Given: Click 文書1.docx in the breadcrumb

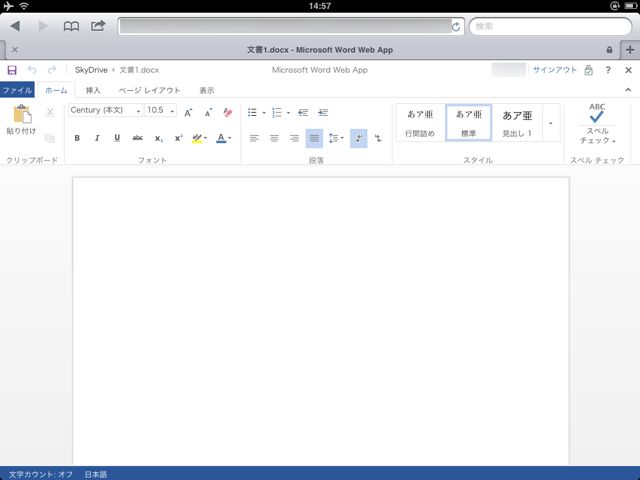Looking at the screenshot, I should (139, 70).
